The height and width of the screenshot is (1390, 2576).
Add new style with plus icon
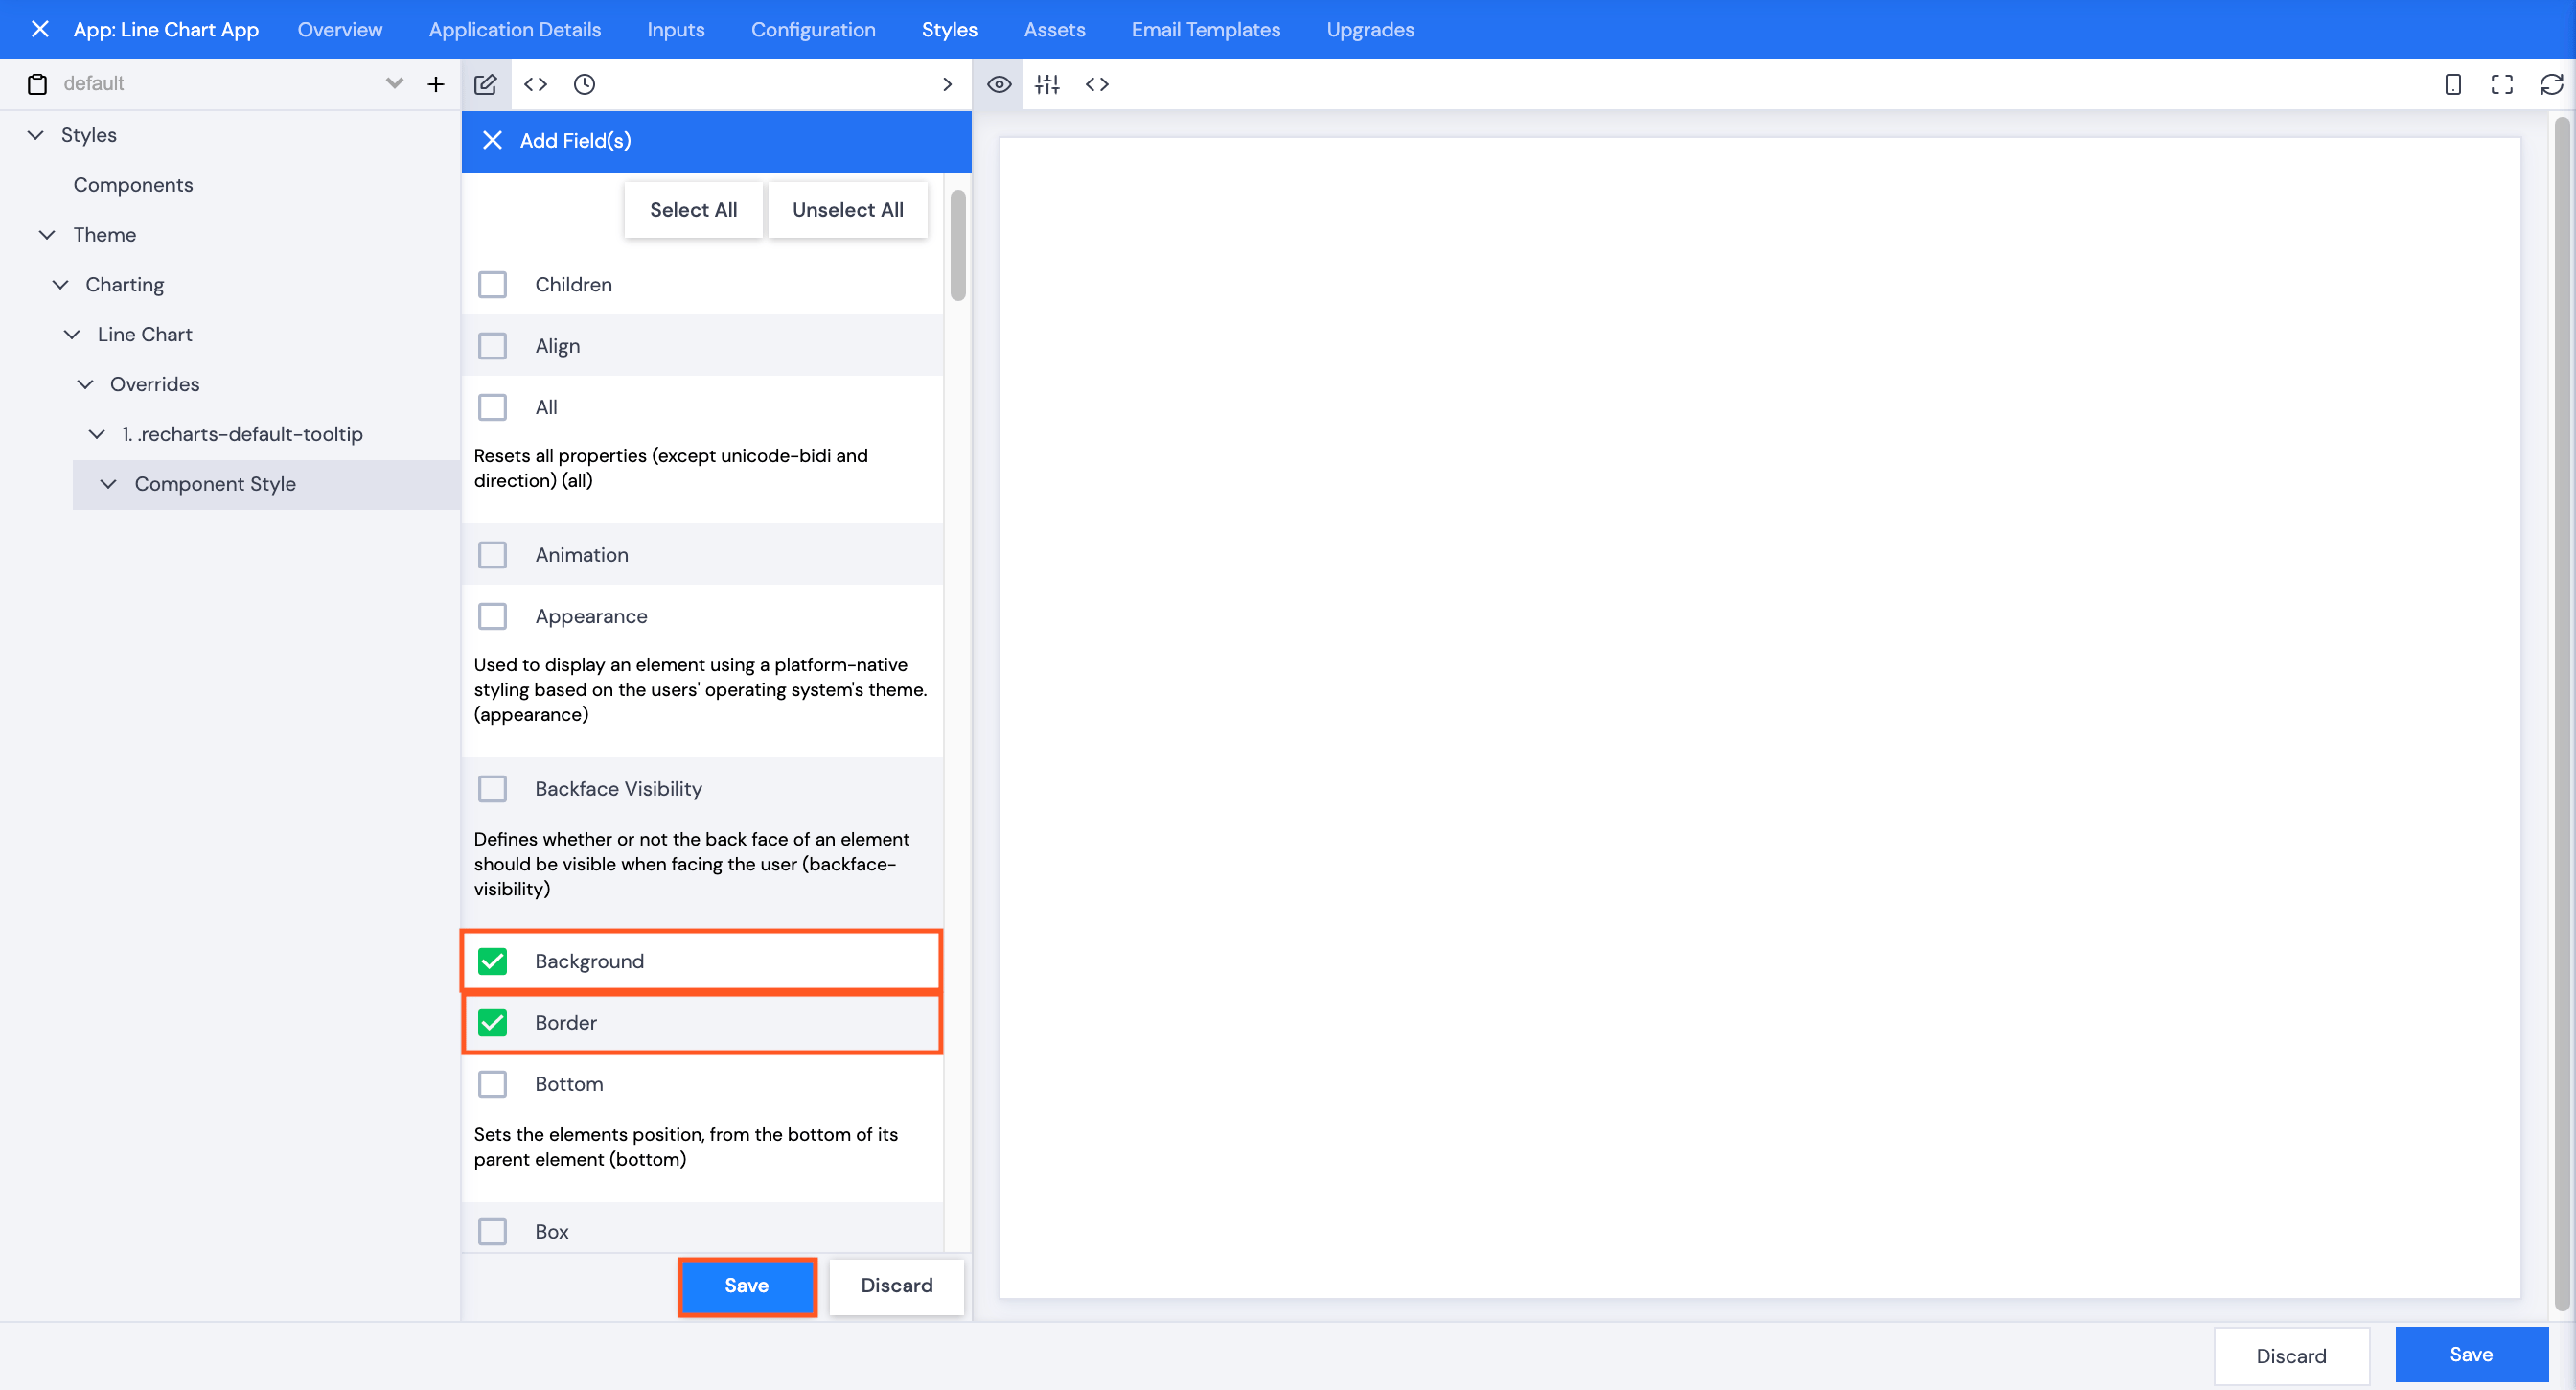[x=435, y=84]
